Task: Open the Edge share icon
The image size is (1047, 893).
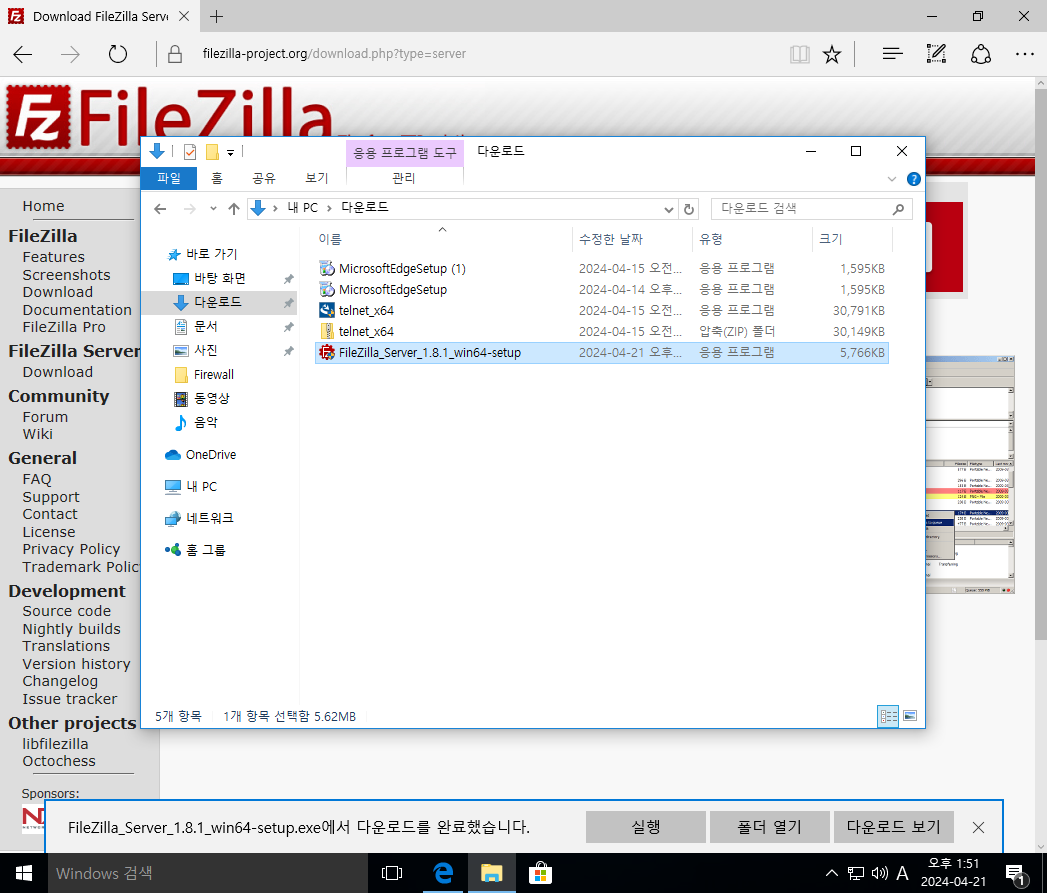Action: [980, 54]
